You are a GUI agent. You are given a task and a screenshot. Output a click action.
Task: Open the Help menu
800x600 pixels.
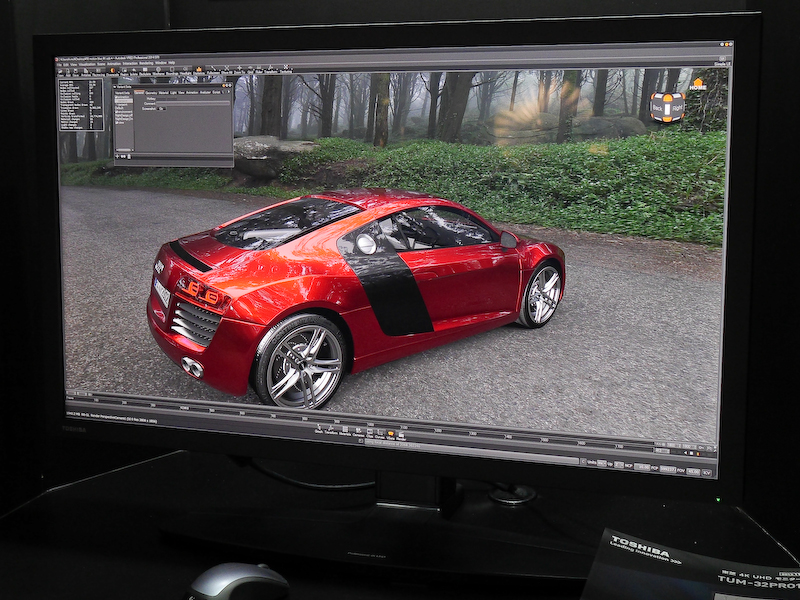pyautogui.click(x=172, y=63)
